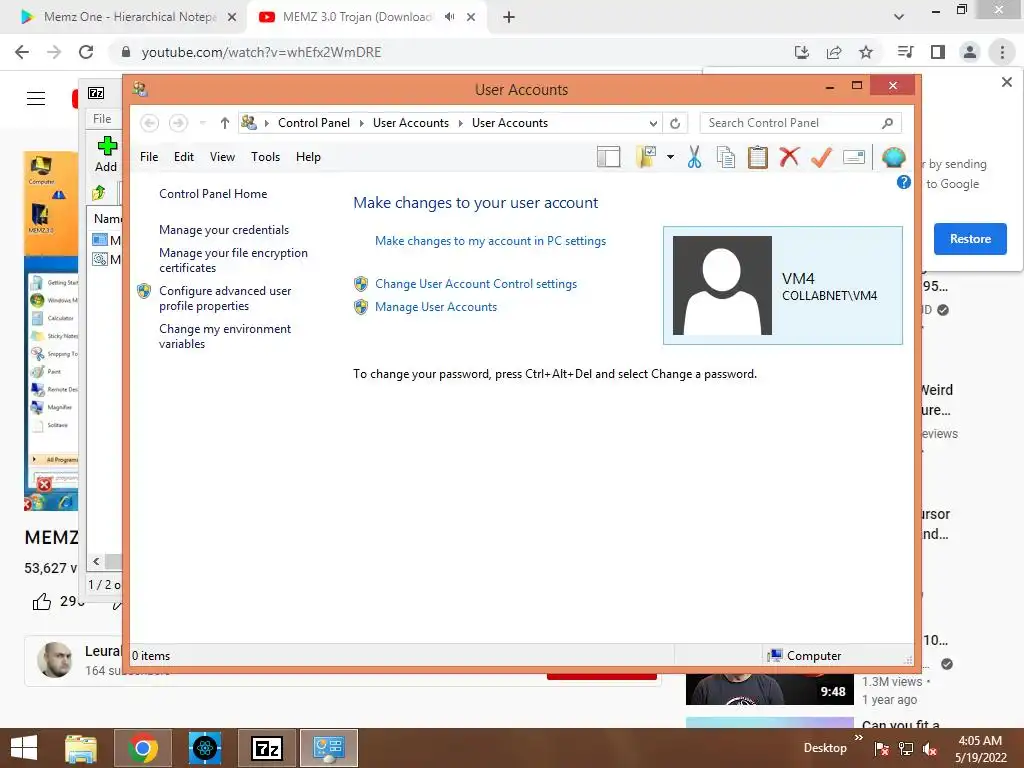Screen dimensions: 1024x768
Task: Click the red X Delete icon
Action: point(789,157)
